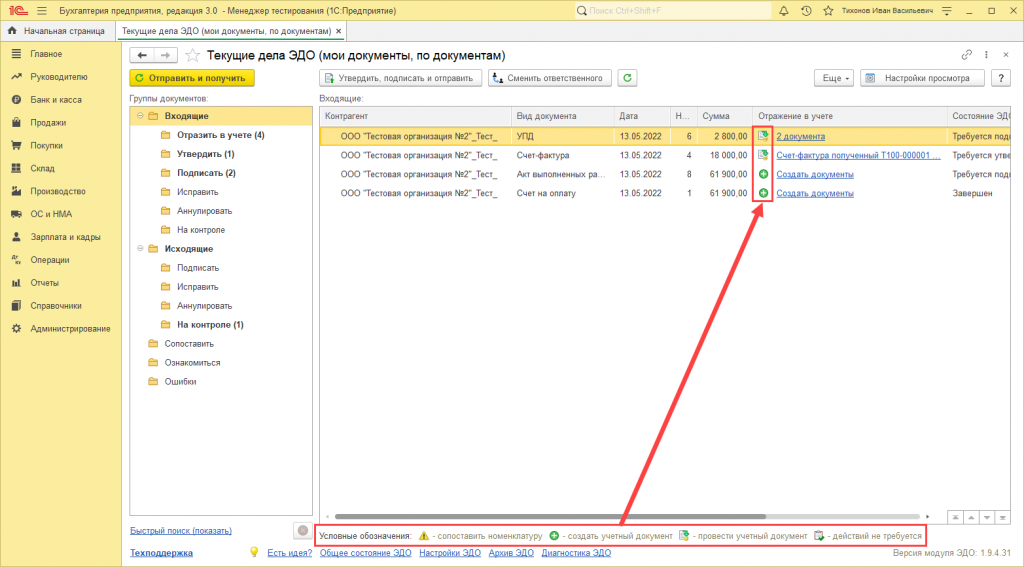1024x567 pixels.
Task: Open Главное section in sidebar
Action: pos(46,54)
